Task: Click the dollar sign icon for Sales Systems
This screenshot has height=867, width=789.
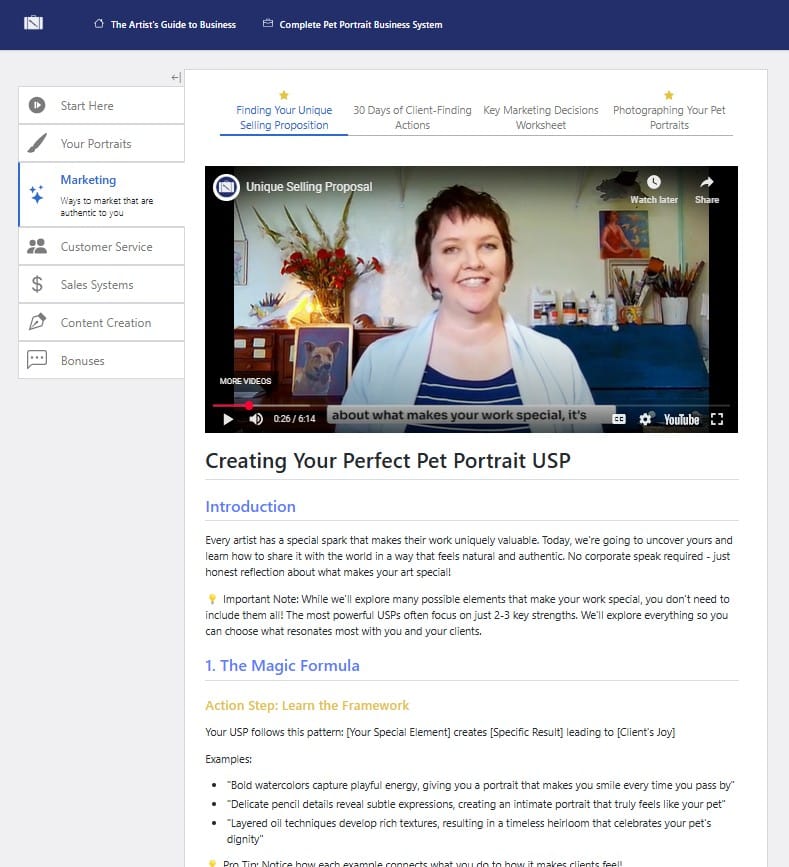Action: 37,284
